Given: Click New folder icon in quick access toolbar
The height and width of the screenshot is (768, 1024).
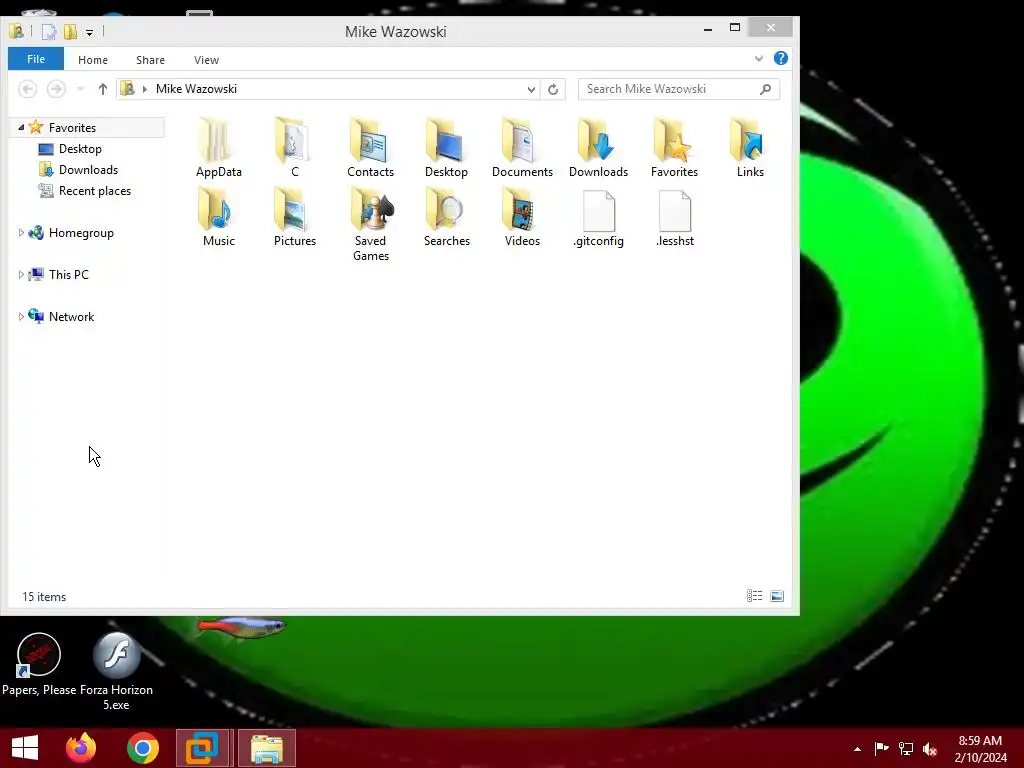Looking at the screenshot, I should pos(70,31).
